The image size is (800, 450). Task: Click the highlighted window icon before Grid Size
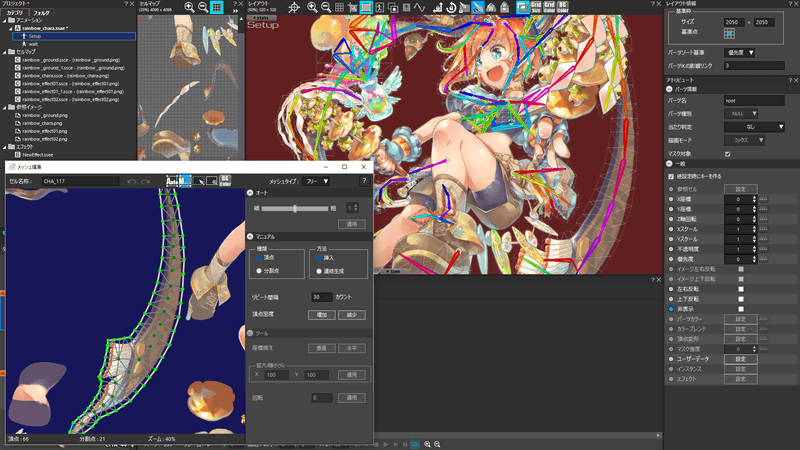522,7
